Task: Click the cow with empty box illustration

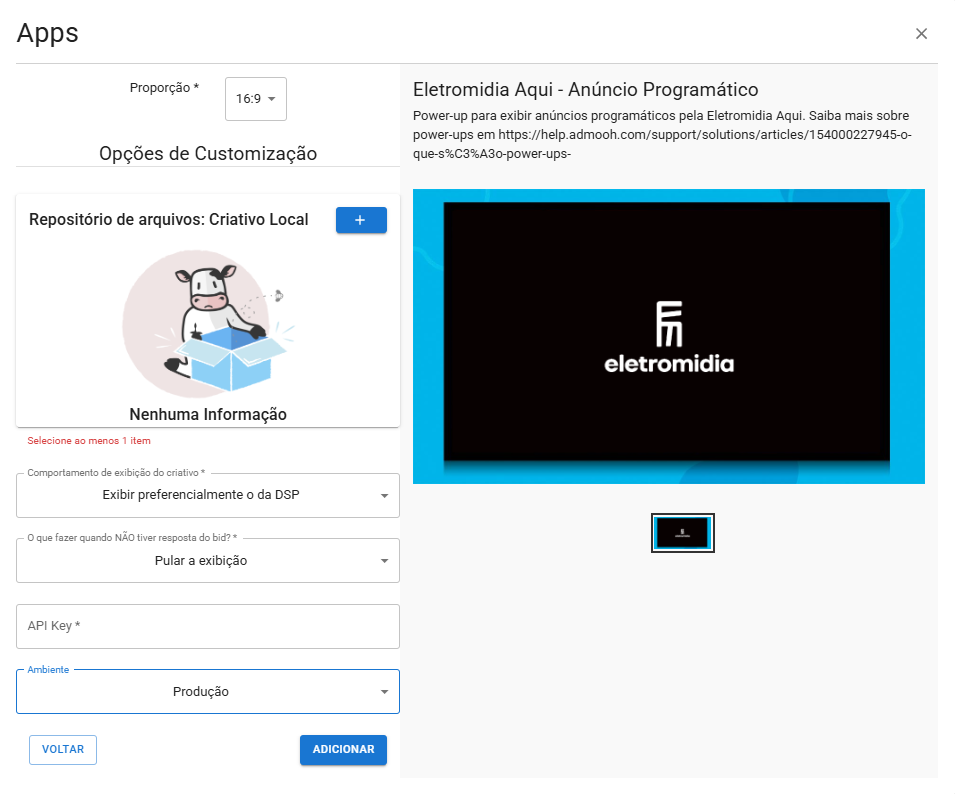Action: (x=208, y=323)
